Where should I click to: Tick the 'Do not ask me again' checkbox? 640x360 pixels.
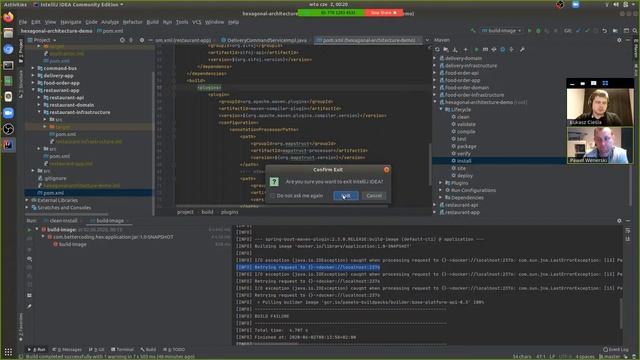[x=273, y=196]
